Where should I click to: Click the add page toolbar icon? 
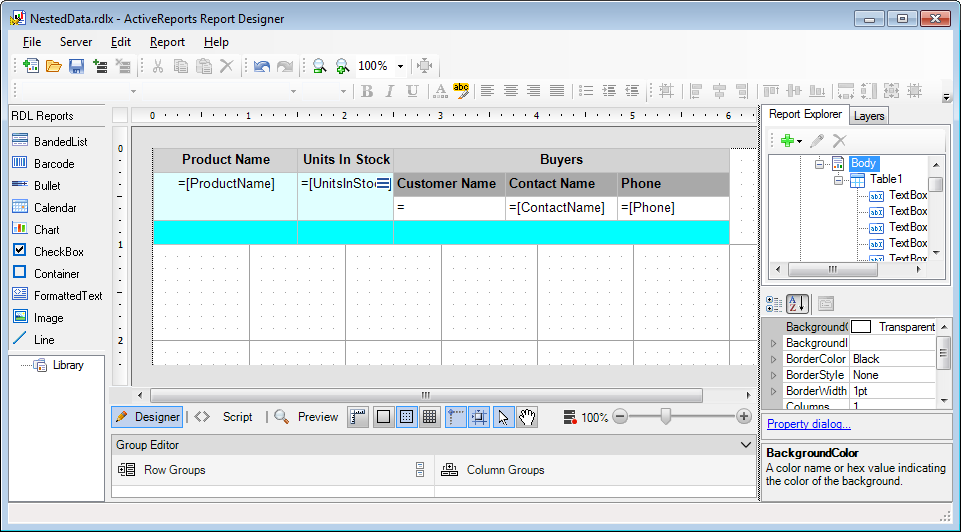click(x=100, y=66)
